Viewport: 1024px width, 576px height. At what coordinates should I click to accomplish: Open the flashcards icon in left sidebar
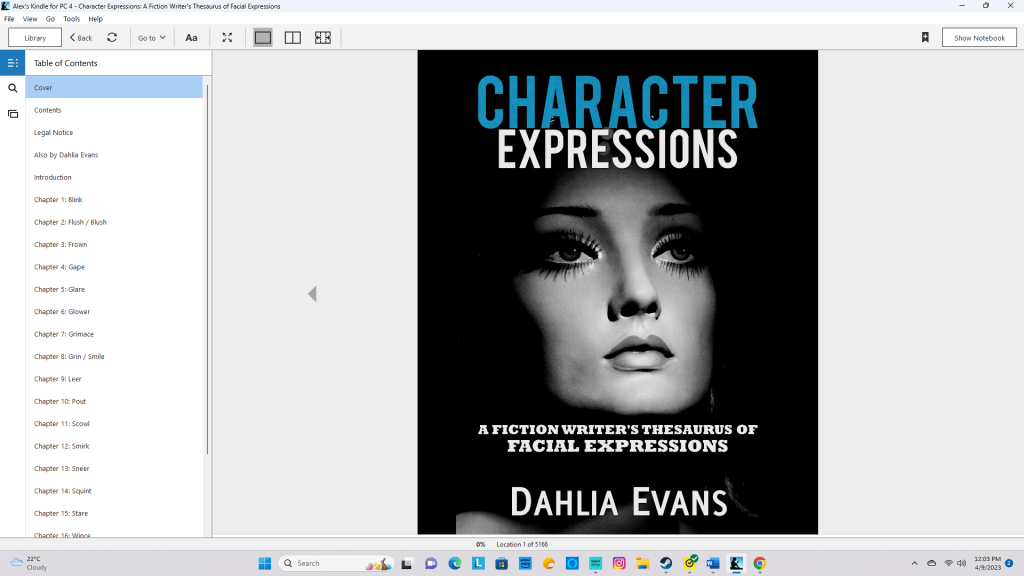13,114
